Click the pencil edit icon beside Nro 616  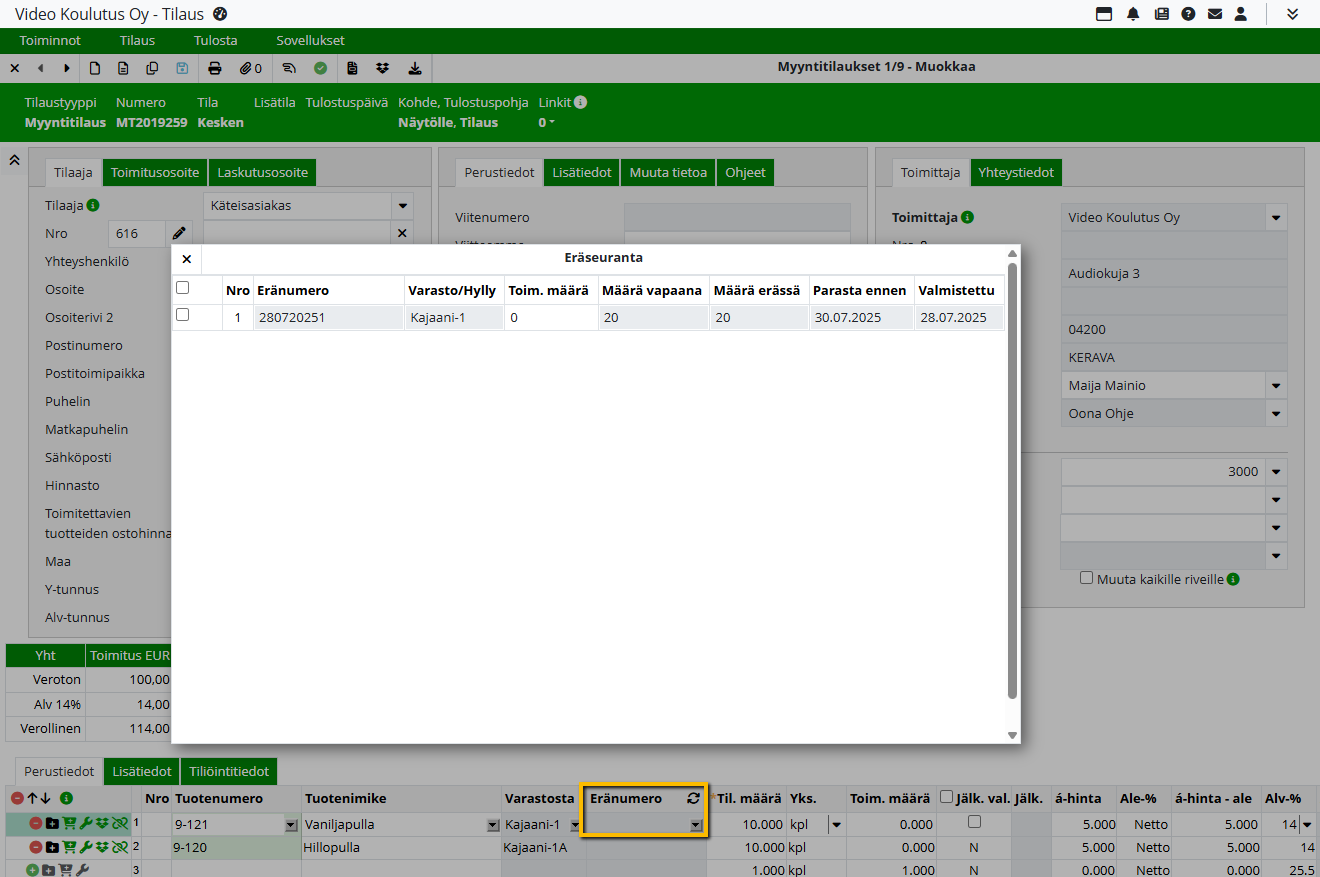click(x=179, y=233)
